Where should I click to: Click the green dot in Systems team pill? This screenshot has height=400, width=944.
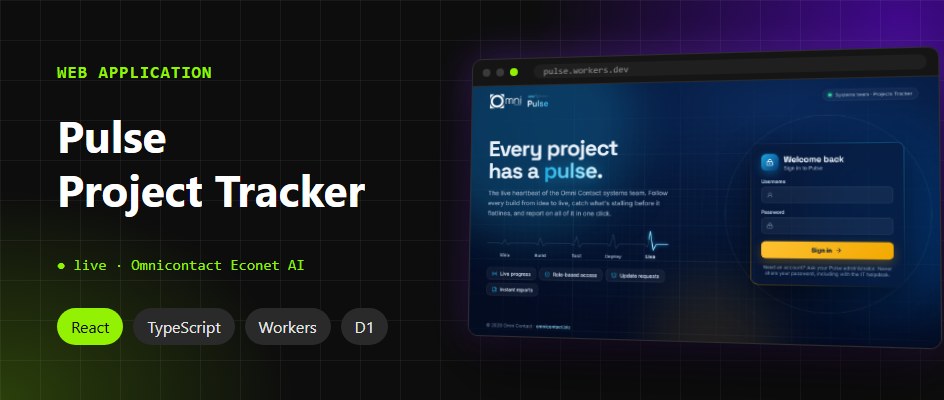pyautogui.click(x=830, y=95)
